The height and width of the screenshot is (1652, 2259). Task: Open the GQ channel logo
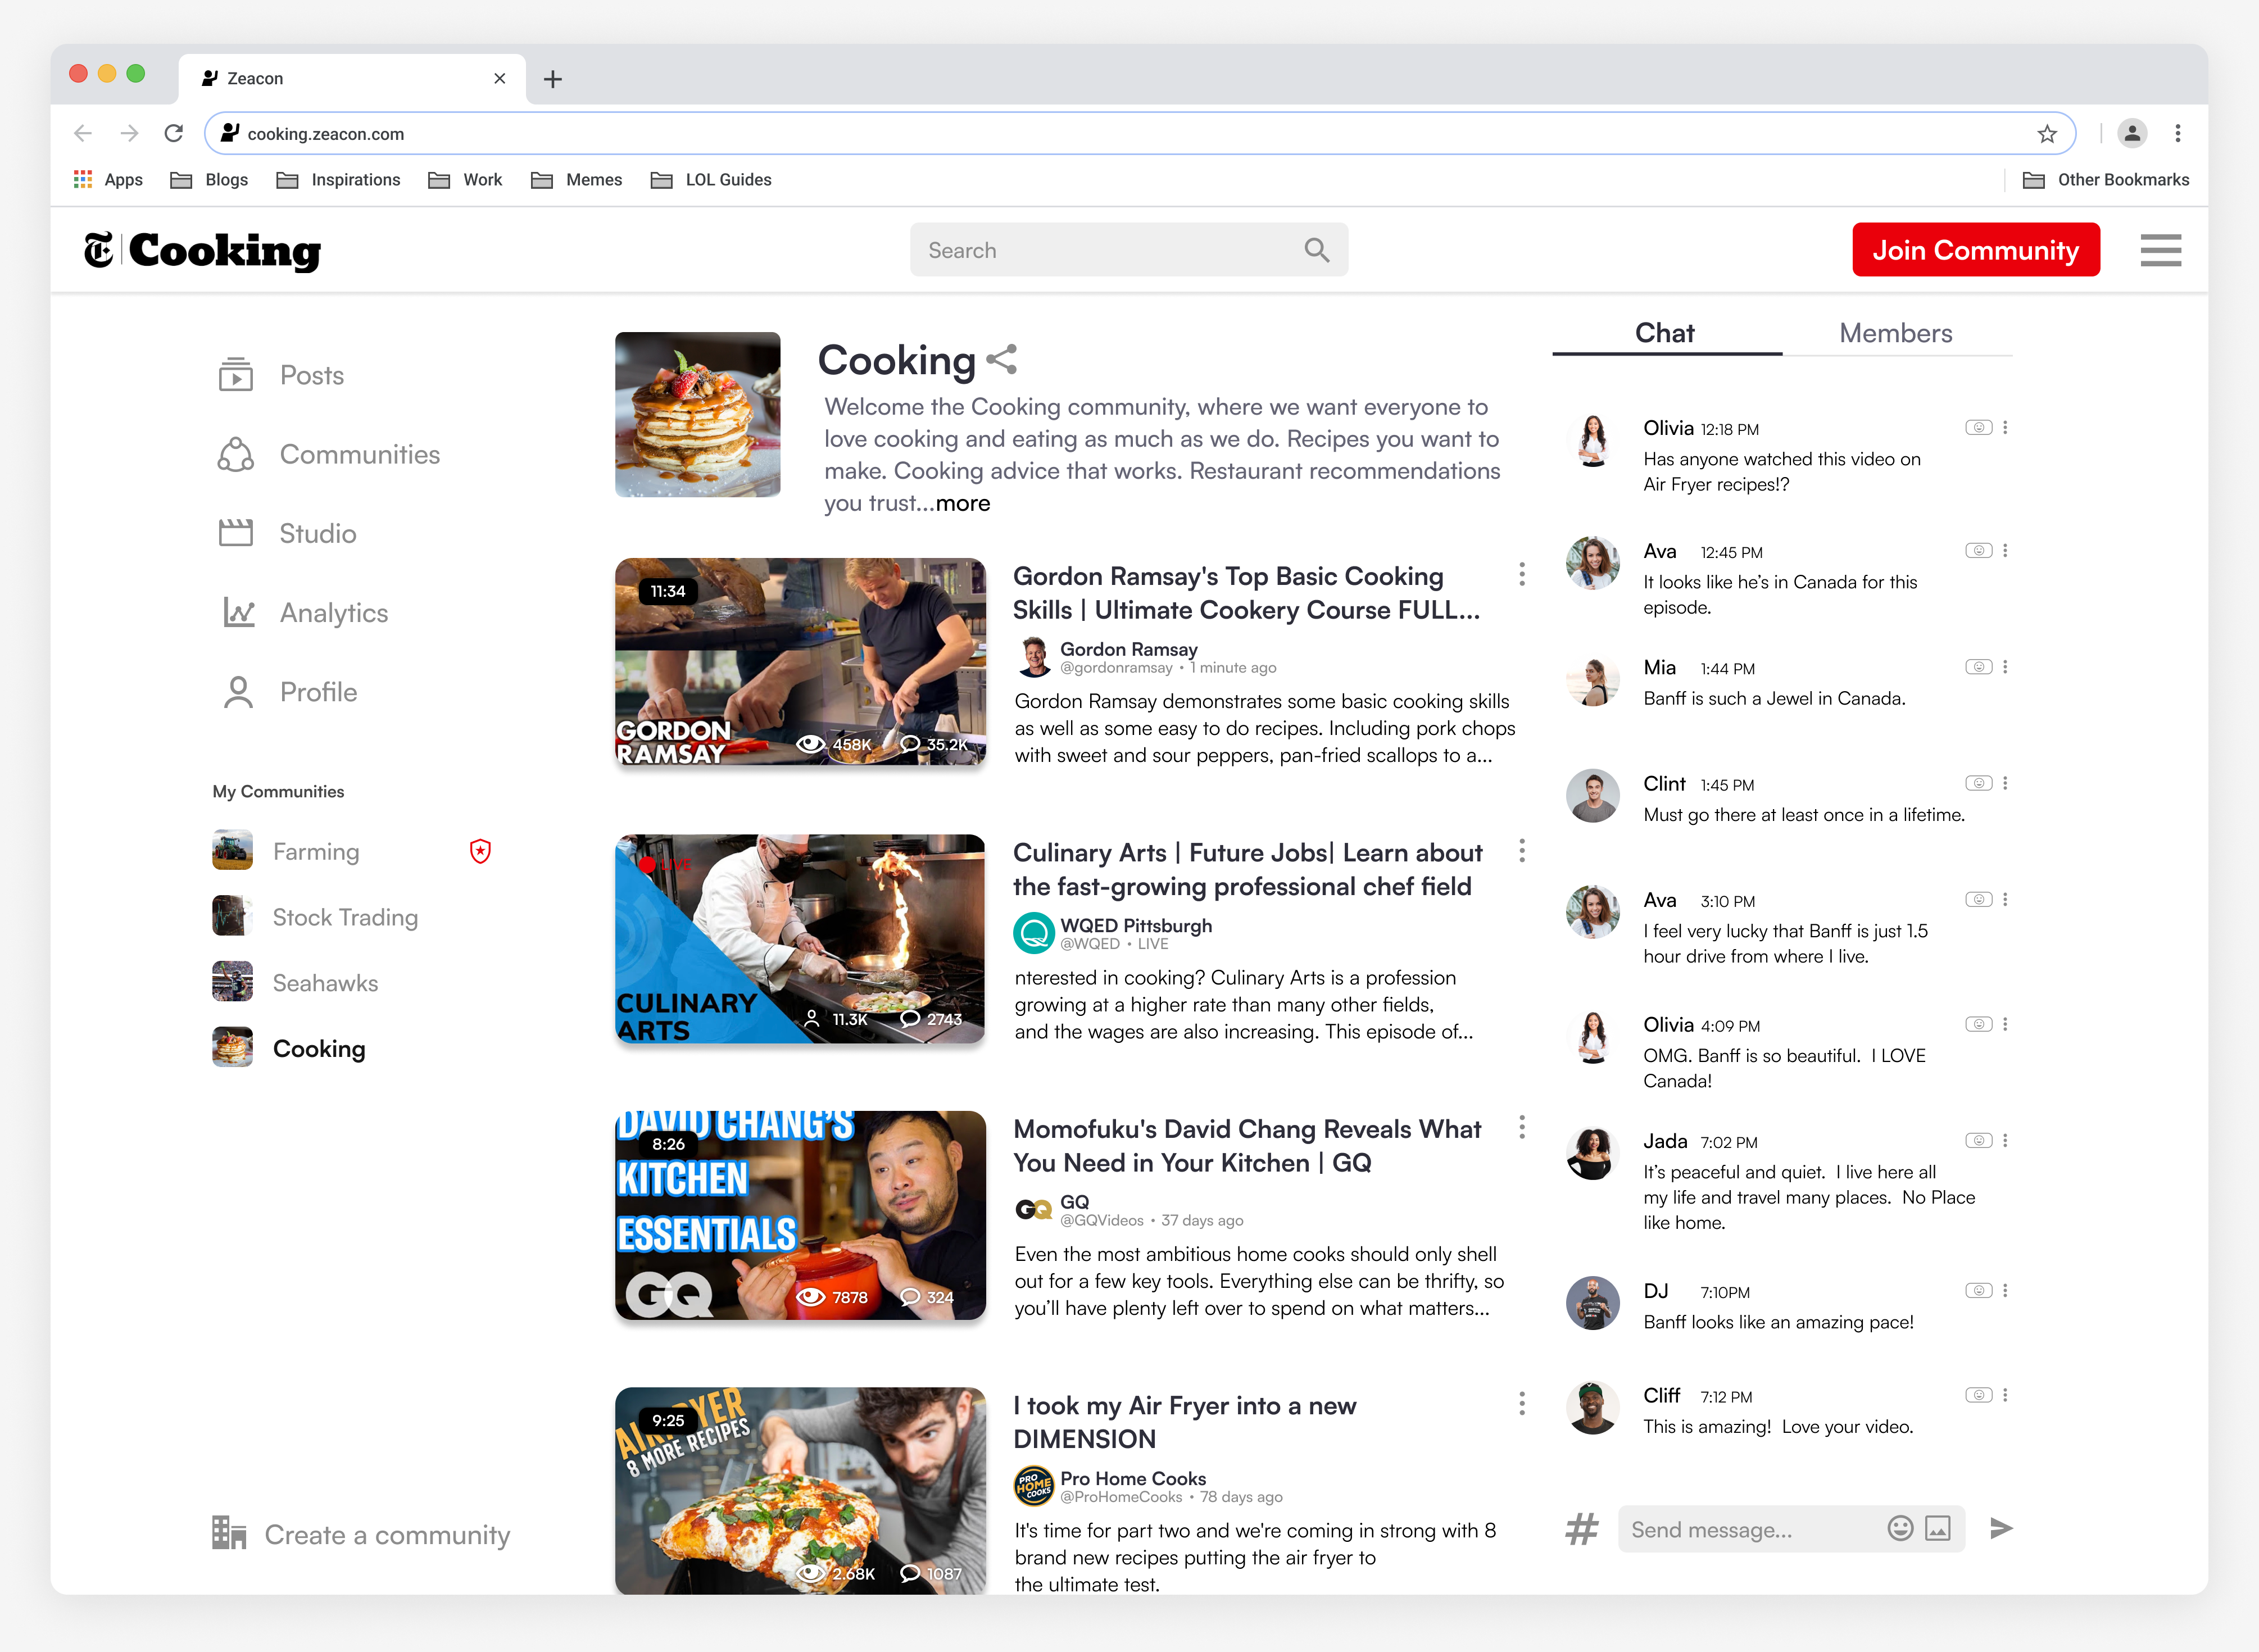click(x=1034, y=1210)
